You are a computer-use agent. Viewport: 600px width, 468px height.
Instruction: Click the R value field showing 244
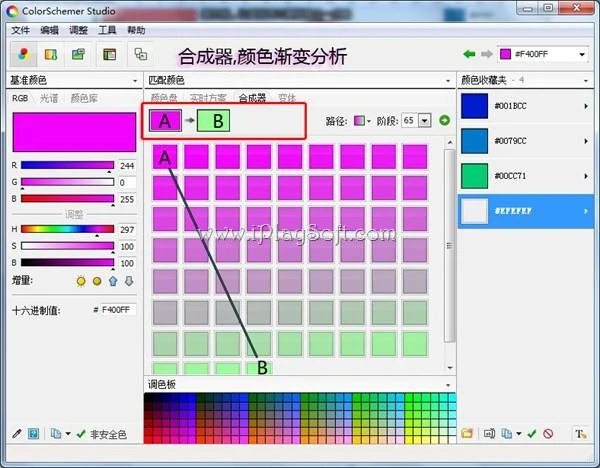pos(127,166)
